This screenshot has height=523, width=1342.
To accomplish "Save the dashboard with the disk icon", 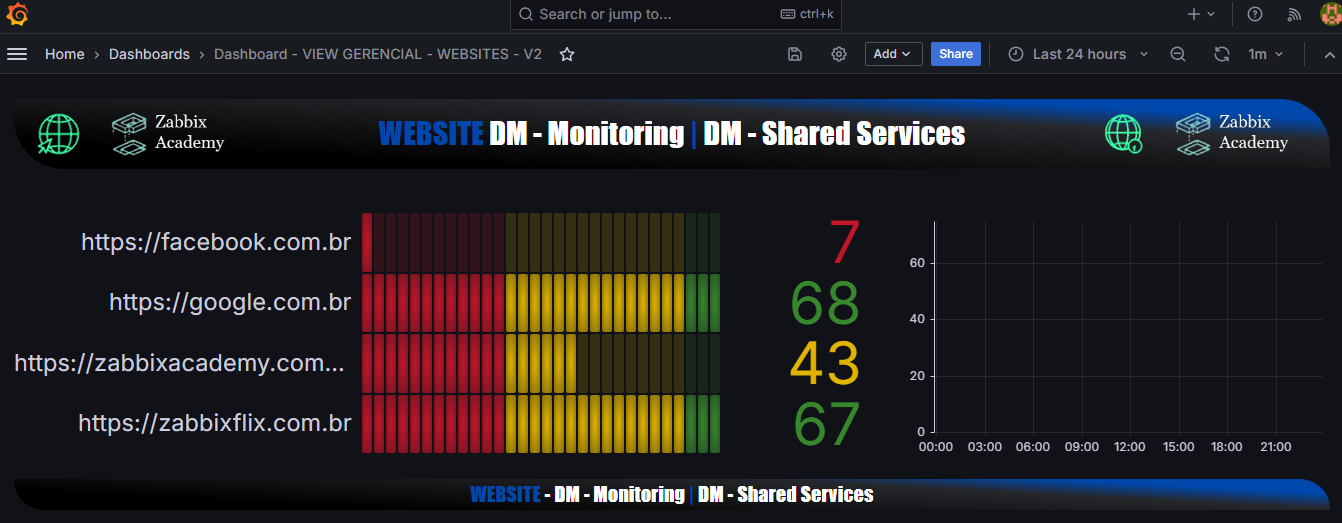I will pos(795,54).
